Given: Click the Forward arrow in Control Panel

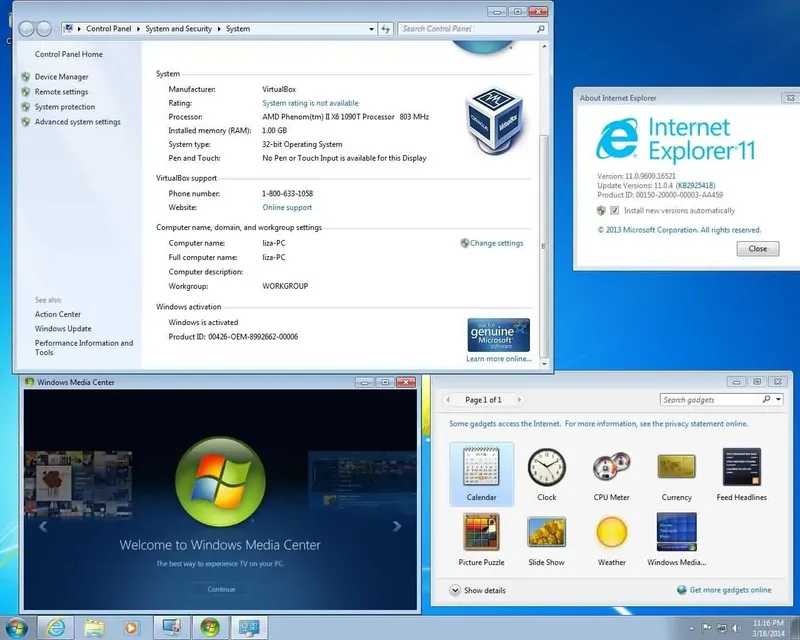Looking at the screenshot, I should [44, 29].
